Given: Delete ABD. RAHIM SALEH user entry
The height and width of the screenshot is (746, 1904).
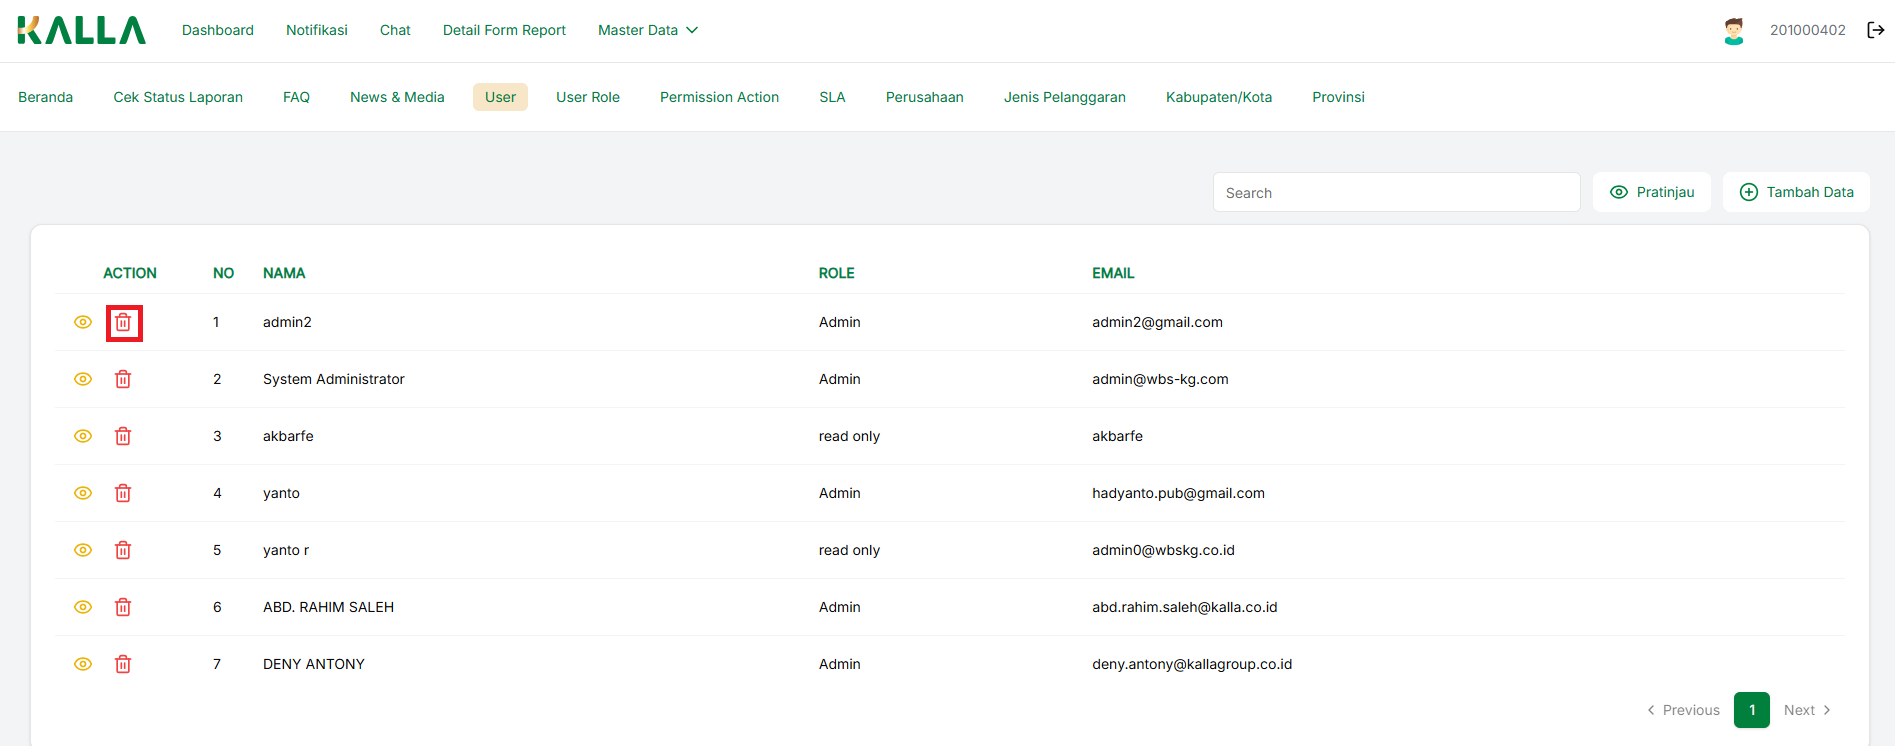Looking at the screenshot, I should click(123, 607).
